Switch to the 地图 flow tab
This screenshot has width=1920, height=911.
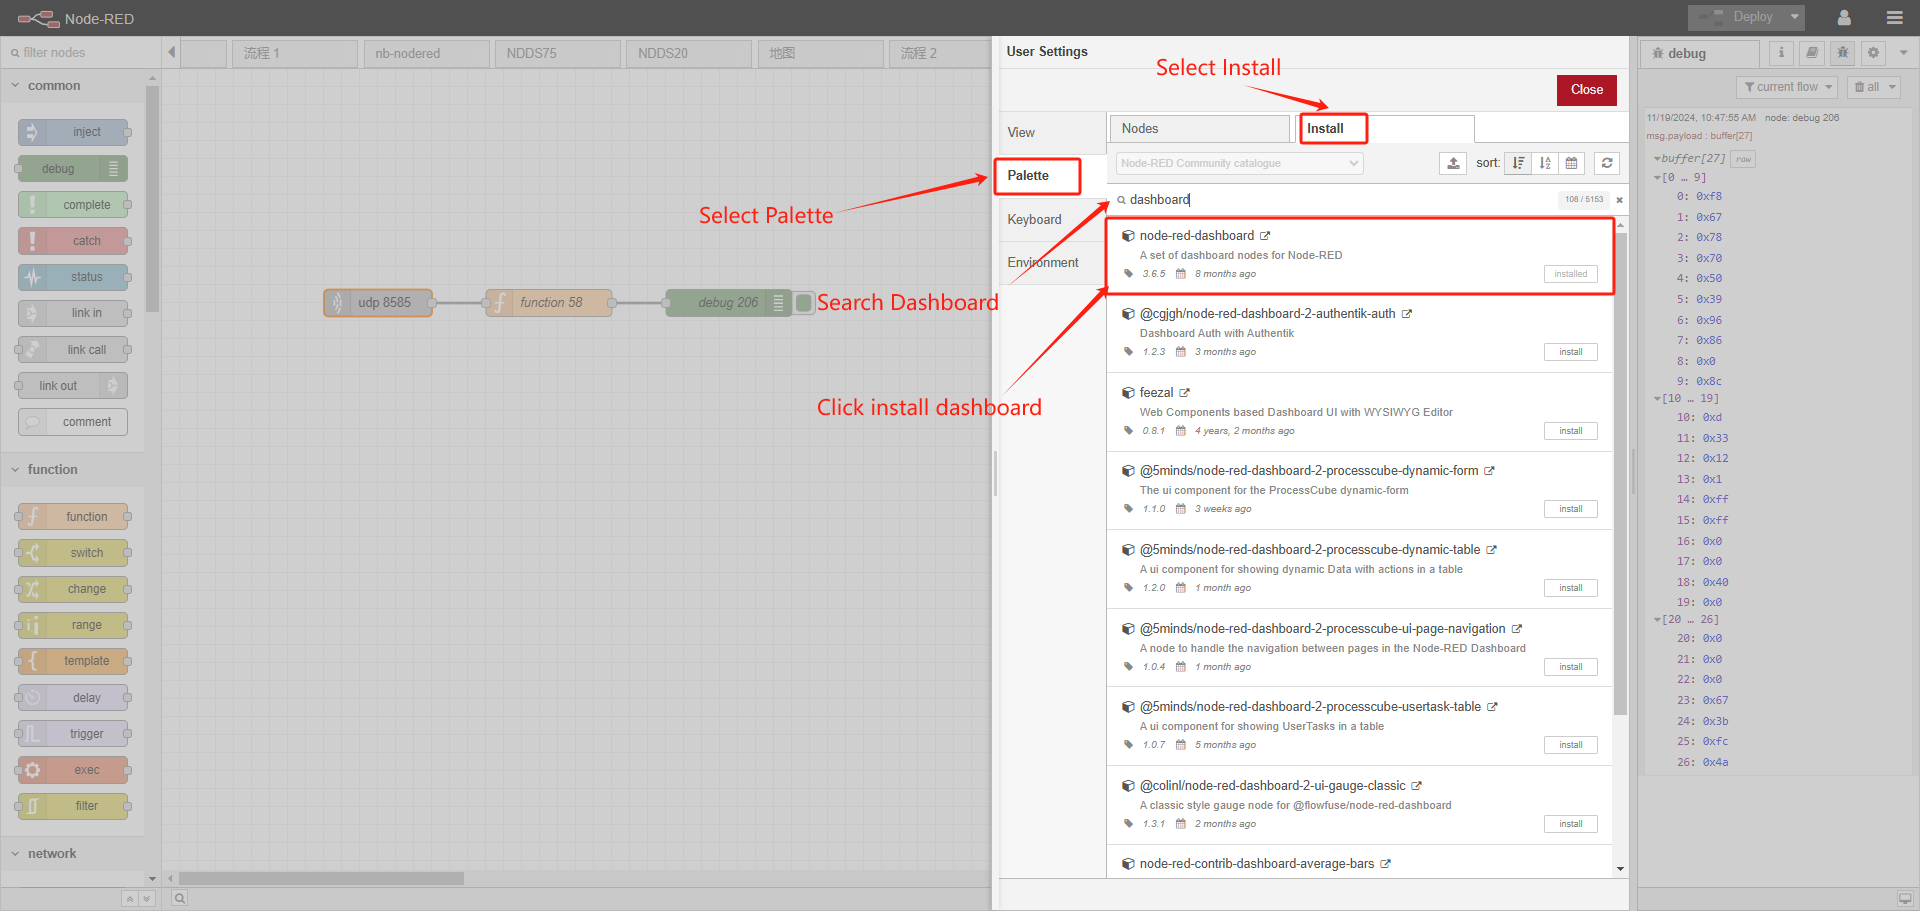click(820, 54)
